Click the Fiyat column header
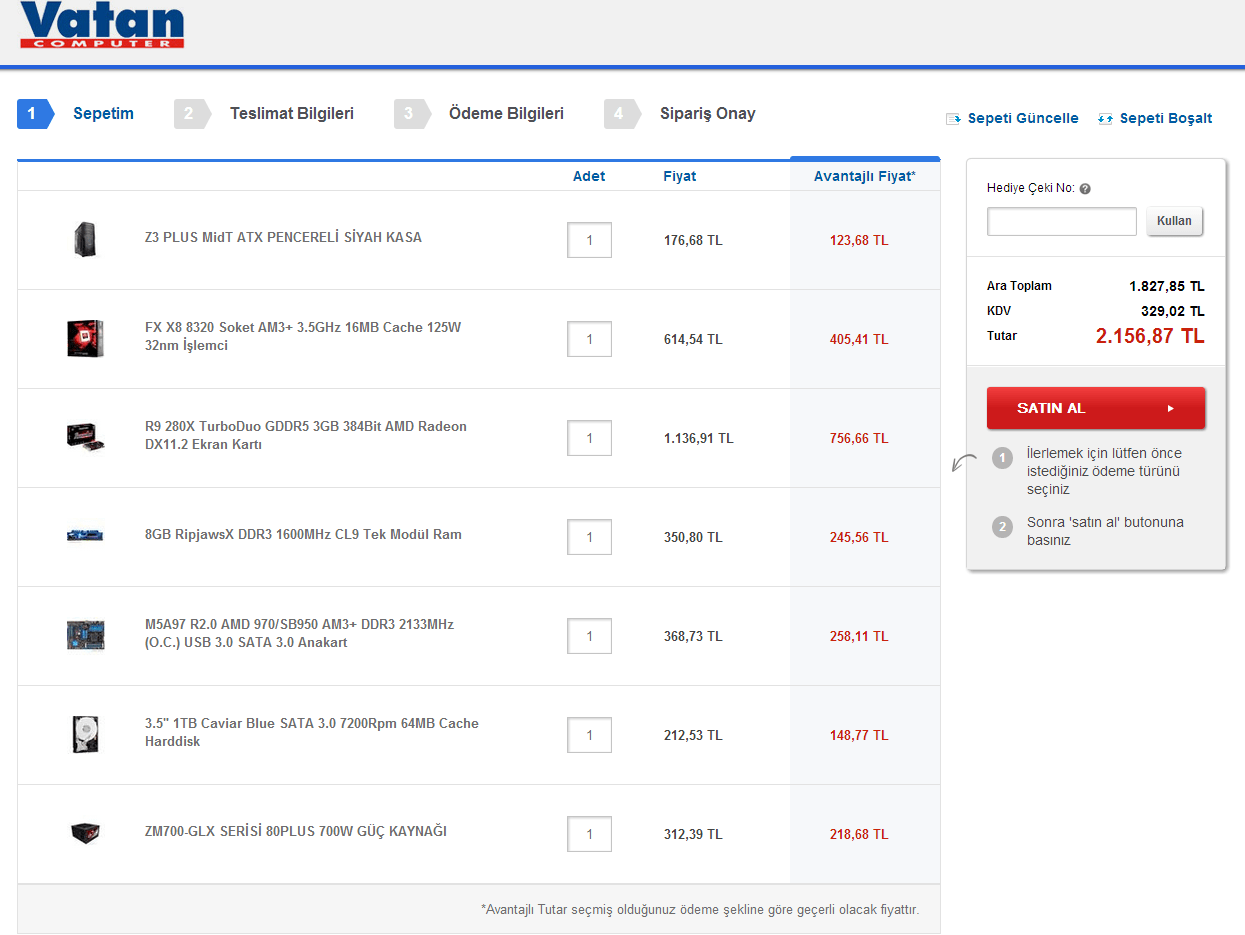1245x935 pixels. tap(680, 176)
